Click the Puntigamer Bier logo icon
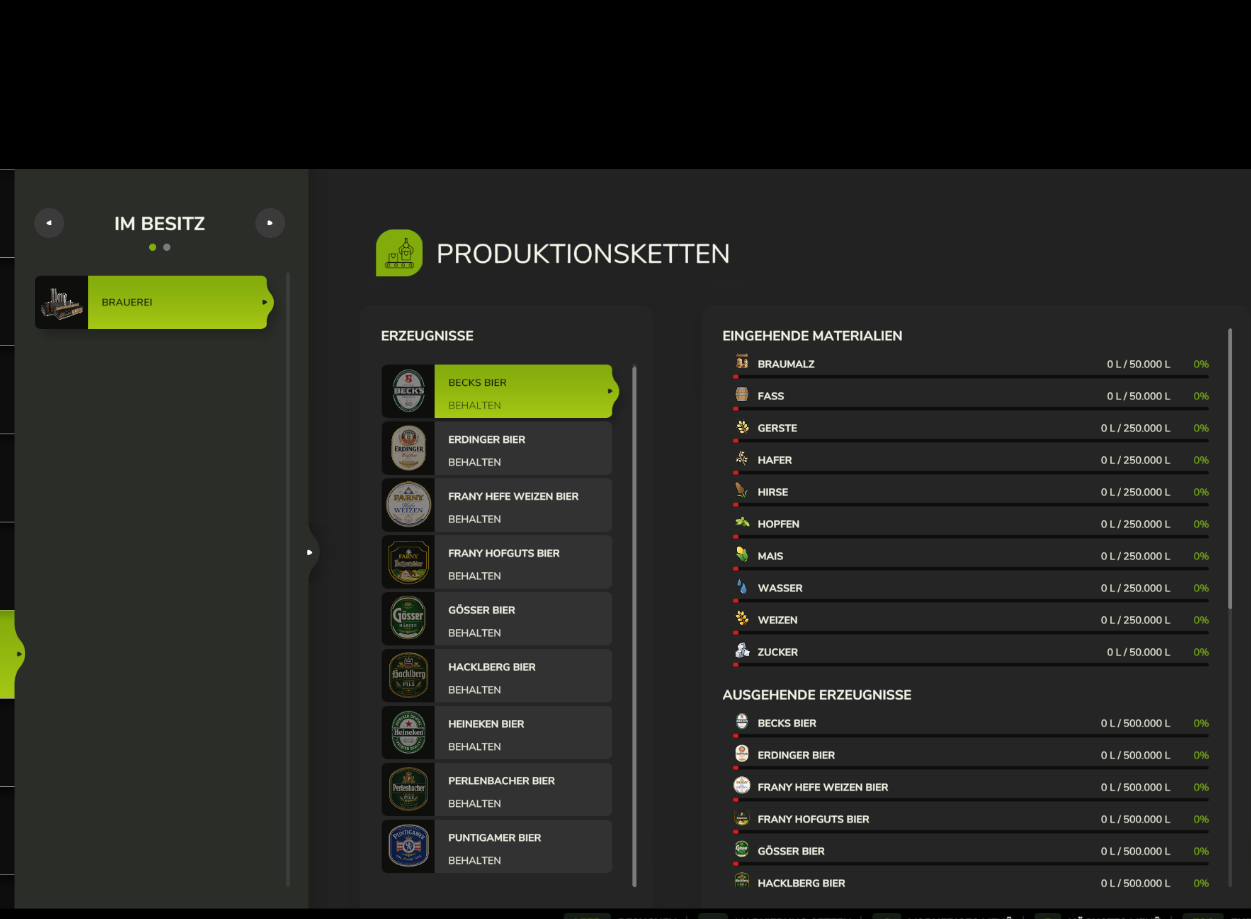 pos(408,847)
